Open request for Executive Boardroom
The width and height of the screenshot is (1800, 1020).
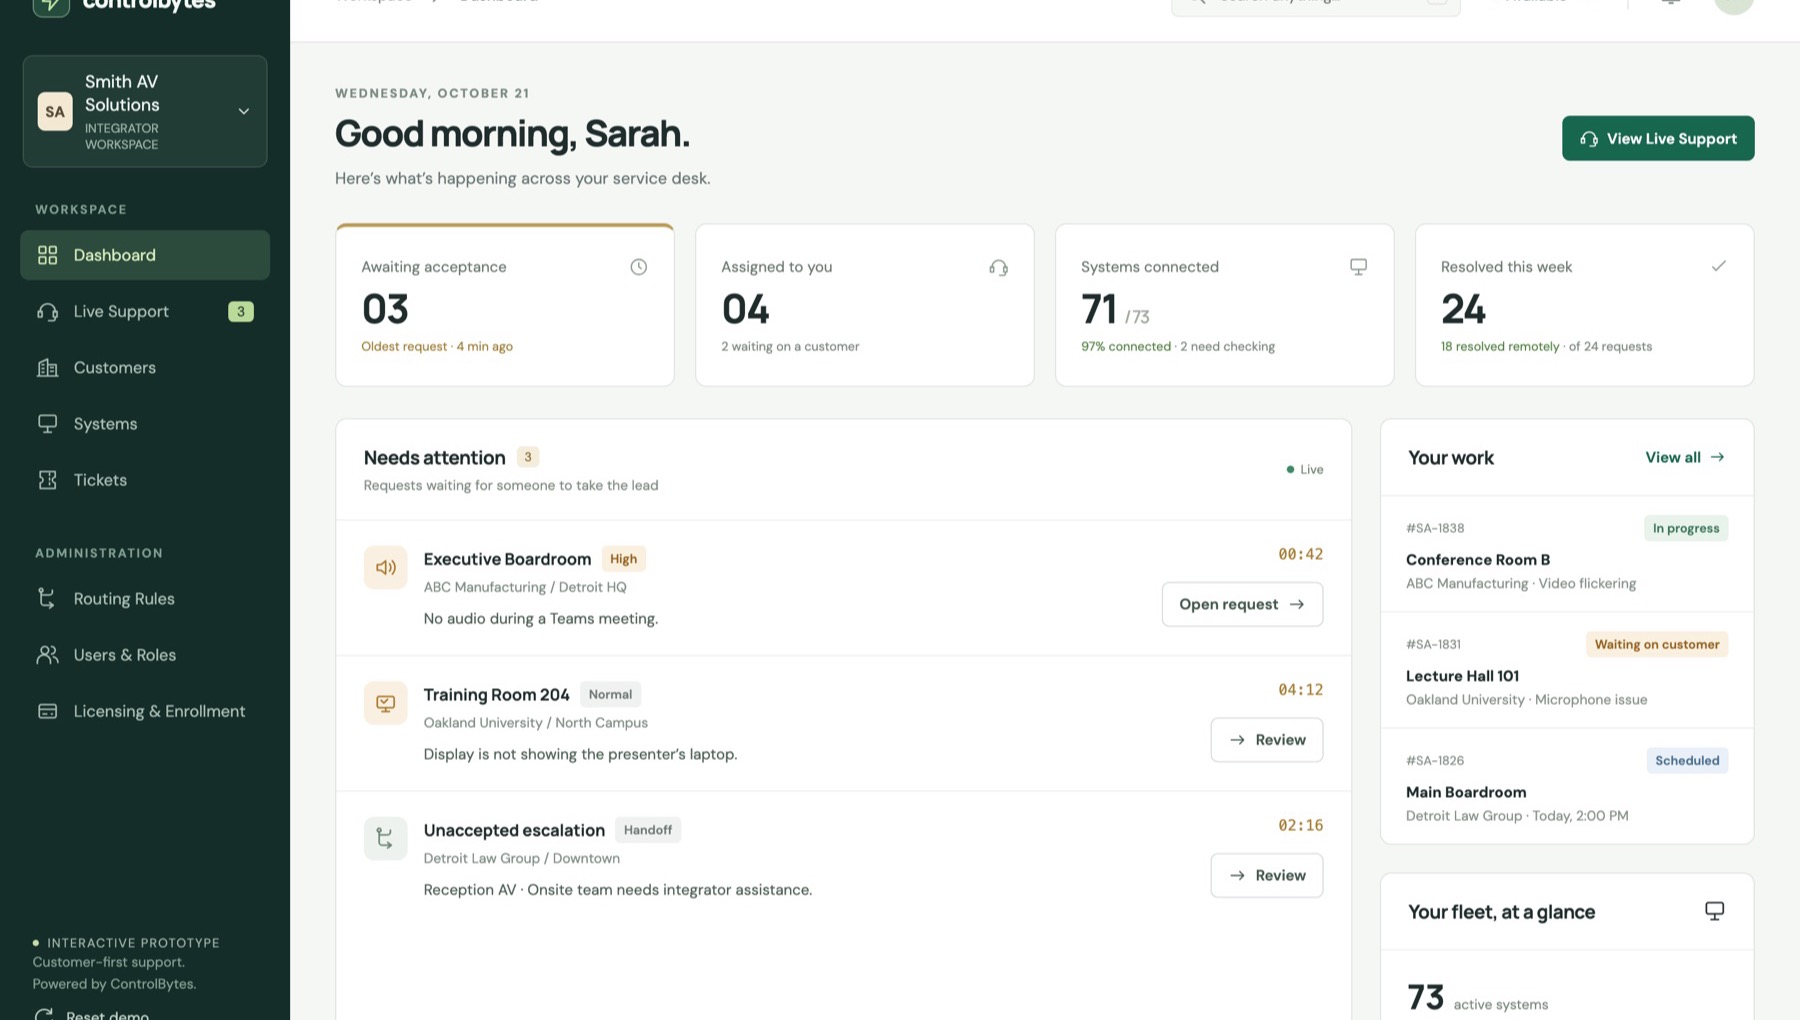click(1242, 604)
